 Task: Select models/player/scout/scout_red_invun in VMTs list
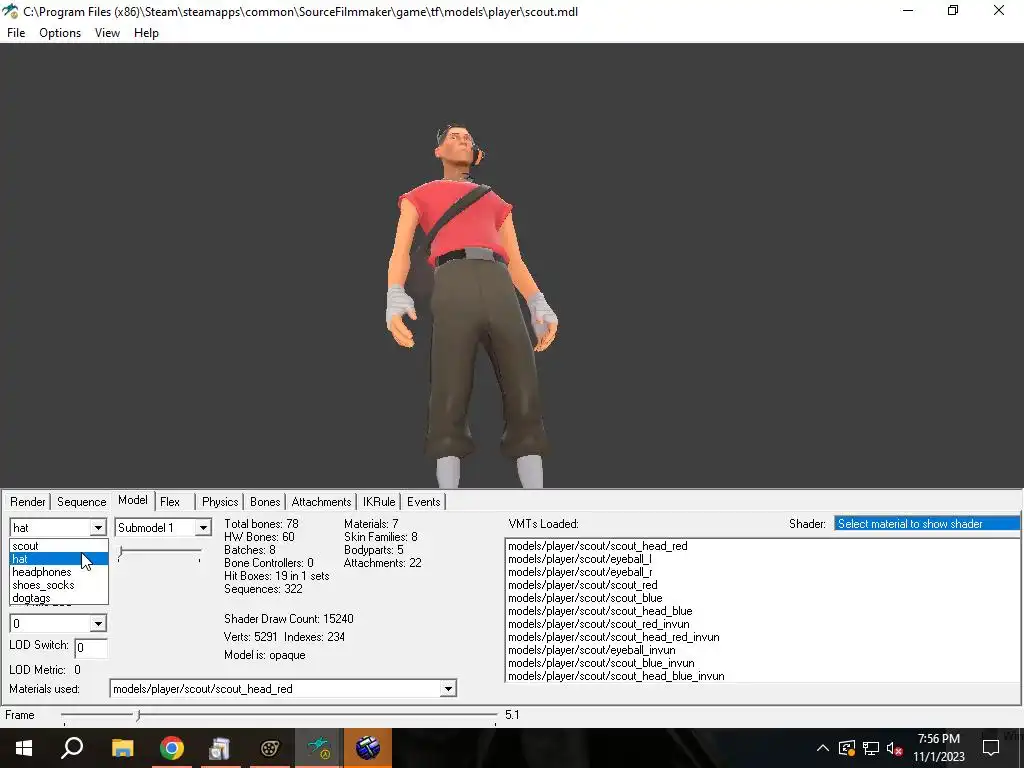tap(599, 624)
